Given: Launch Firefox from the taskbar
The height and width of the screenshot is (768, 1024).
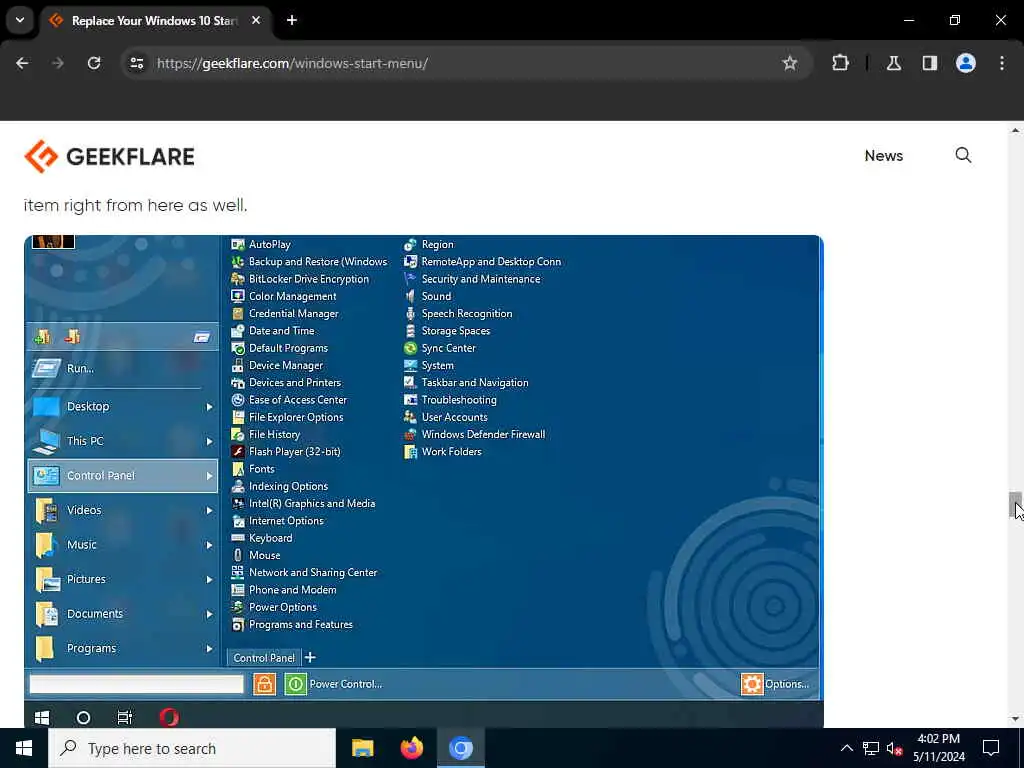Looking at the screenshot, I should 411,748.
